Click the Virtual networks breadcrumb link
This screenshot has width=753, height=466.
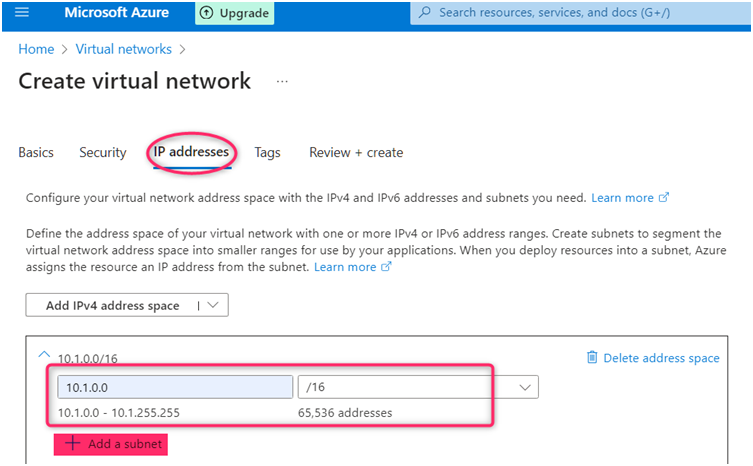[123, 49]
